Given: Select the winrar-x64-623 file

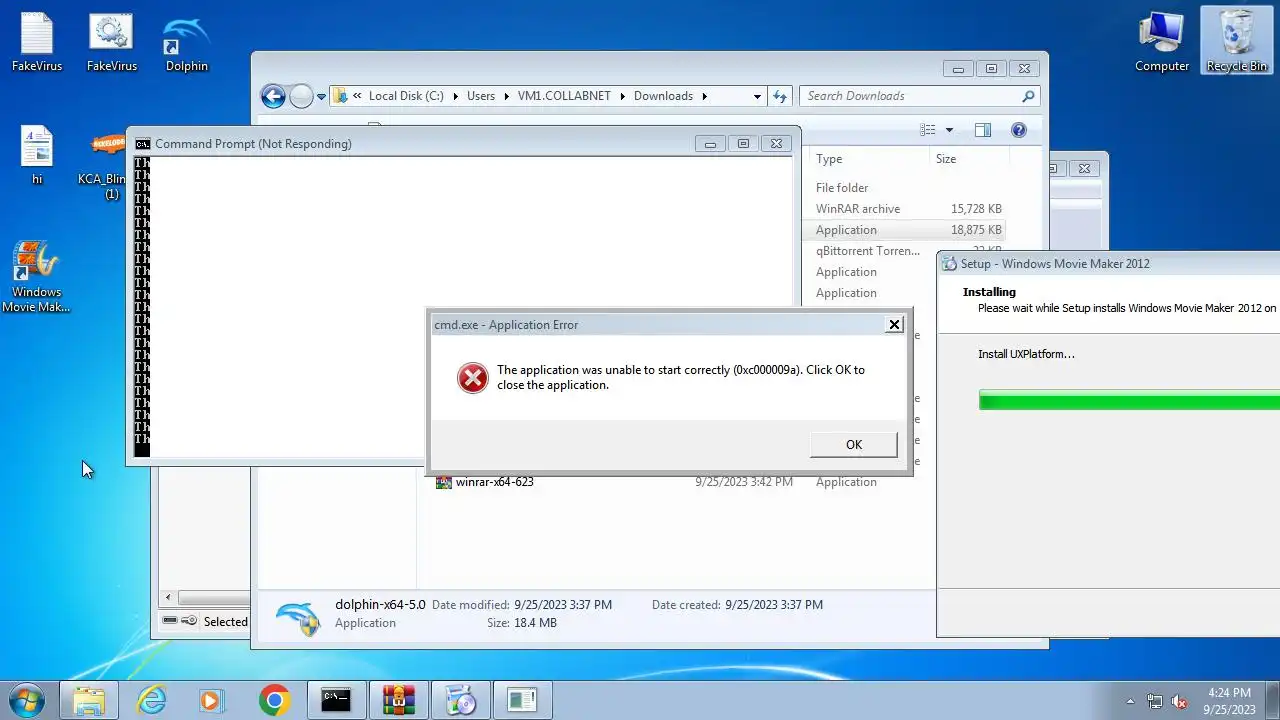Looking at the screenshot, I should click(x=494, y=482).
